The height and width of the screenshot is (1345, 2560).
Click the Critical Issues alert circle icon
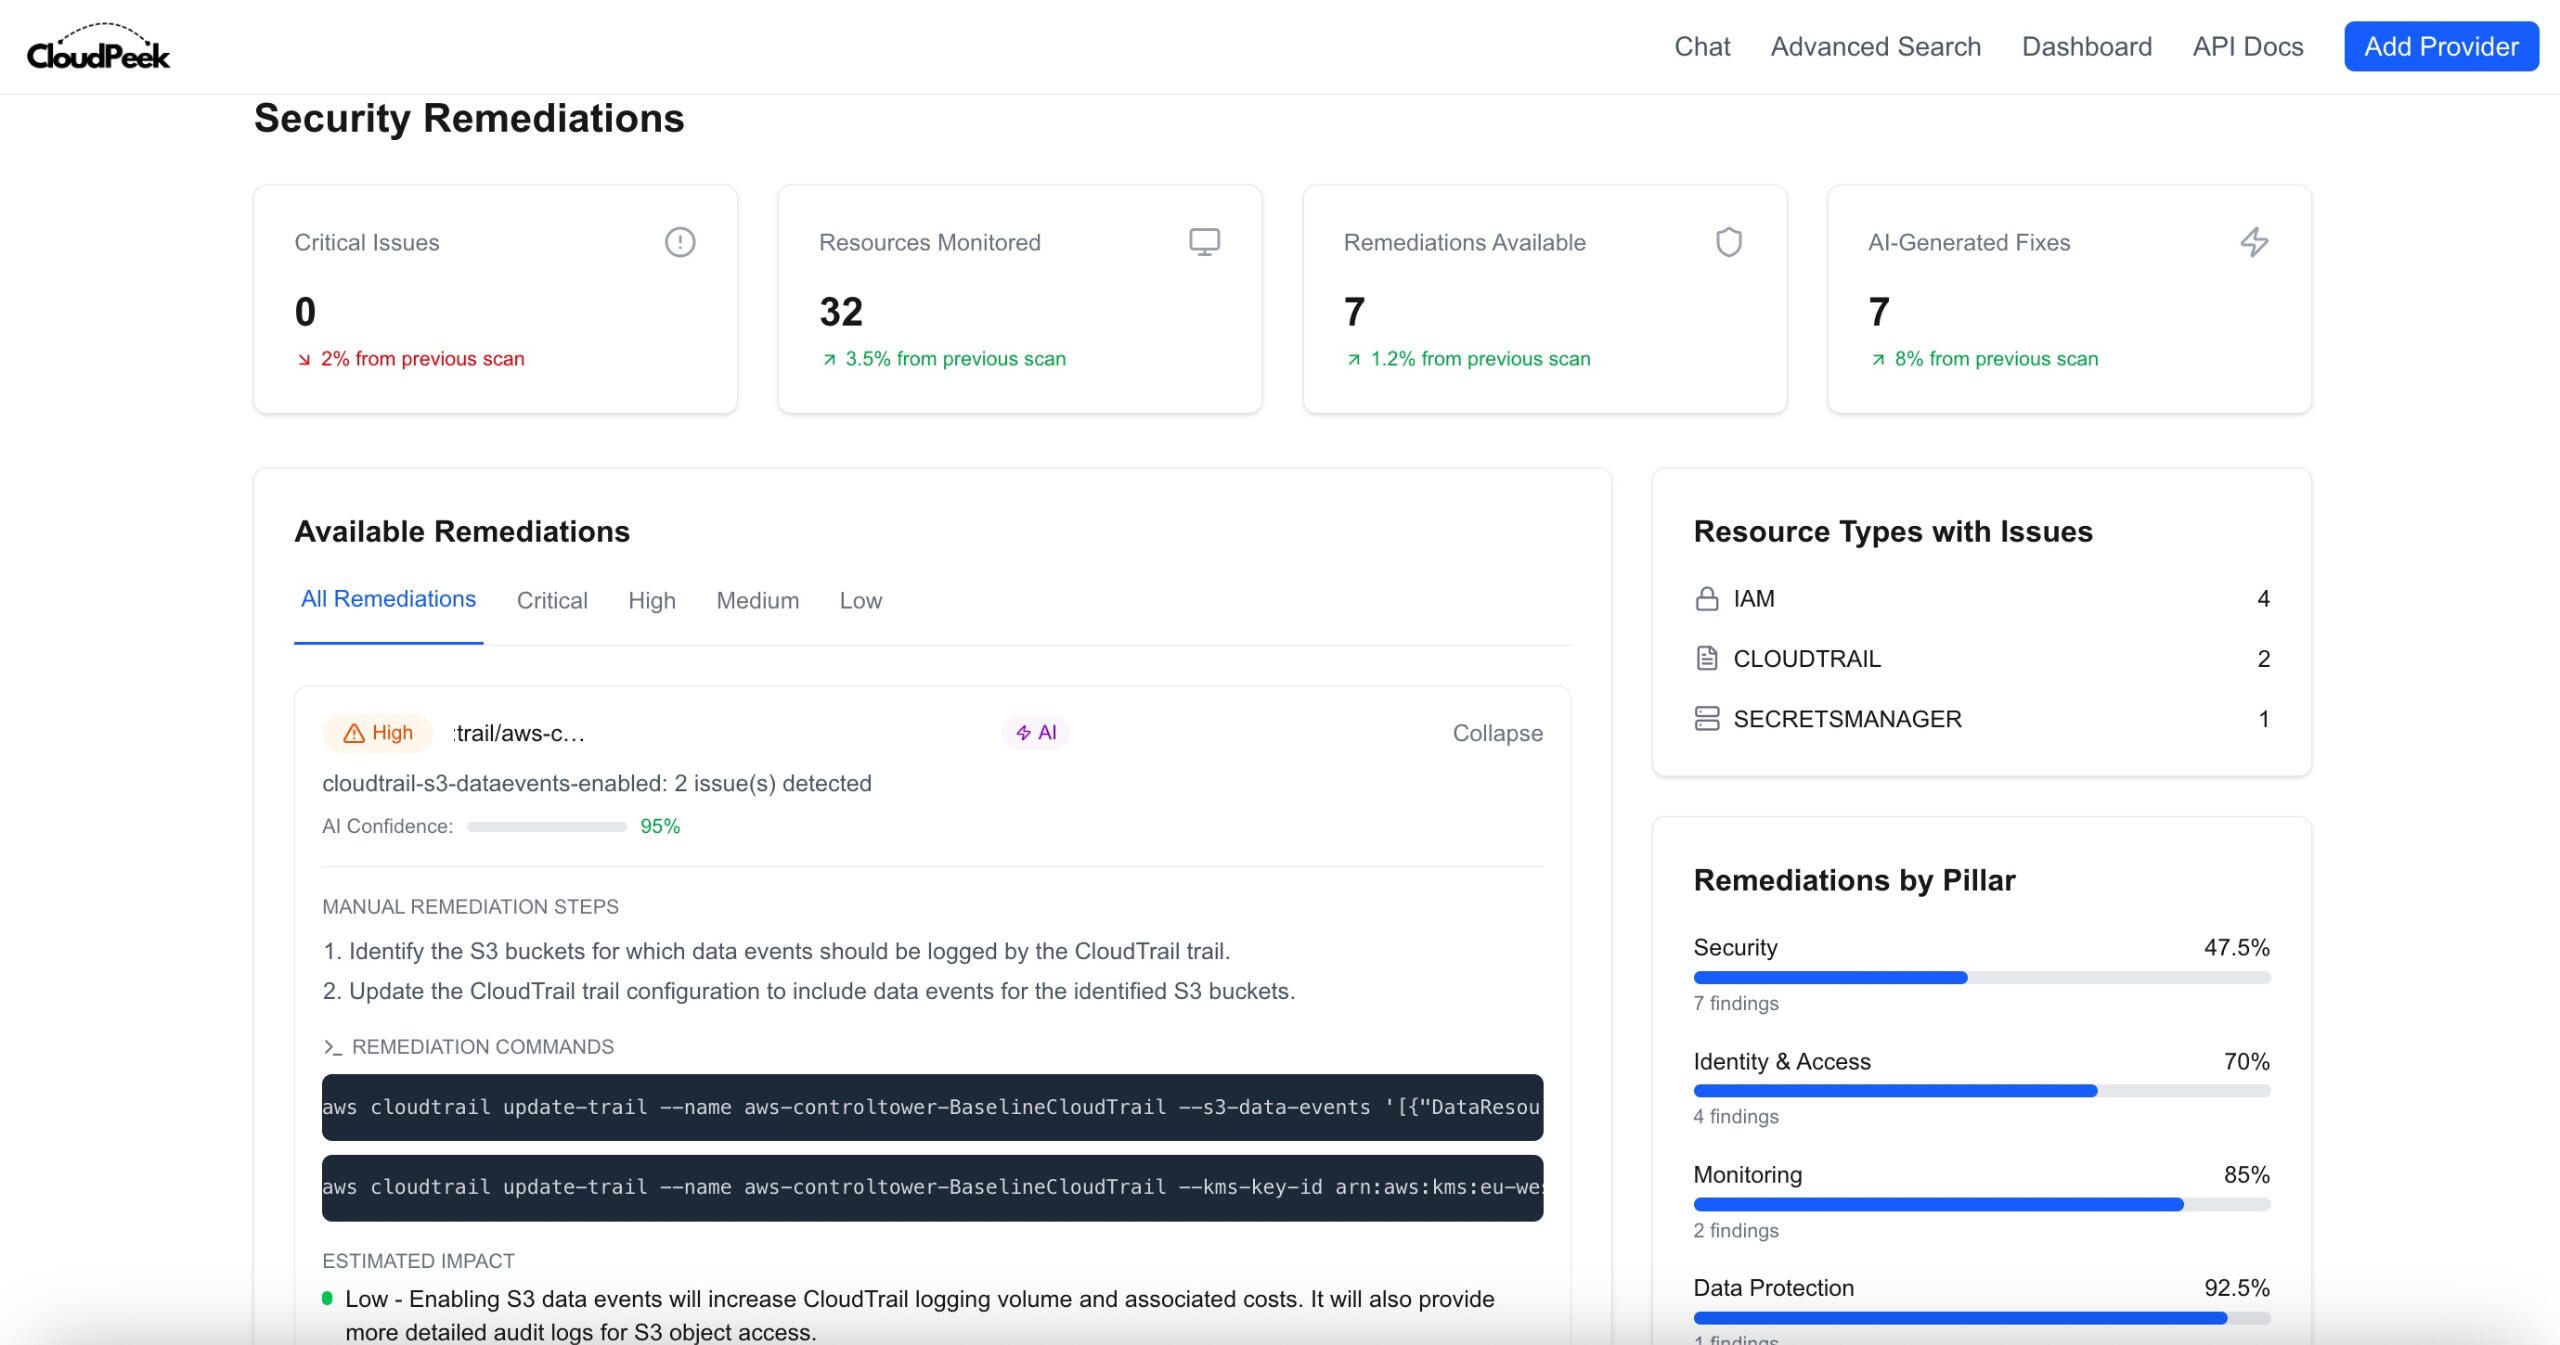click(680, 242)
